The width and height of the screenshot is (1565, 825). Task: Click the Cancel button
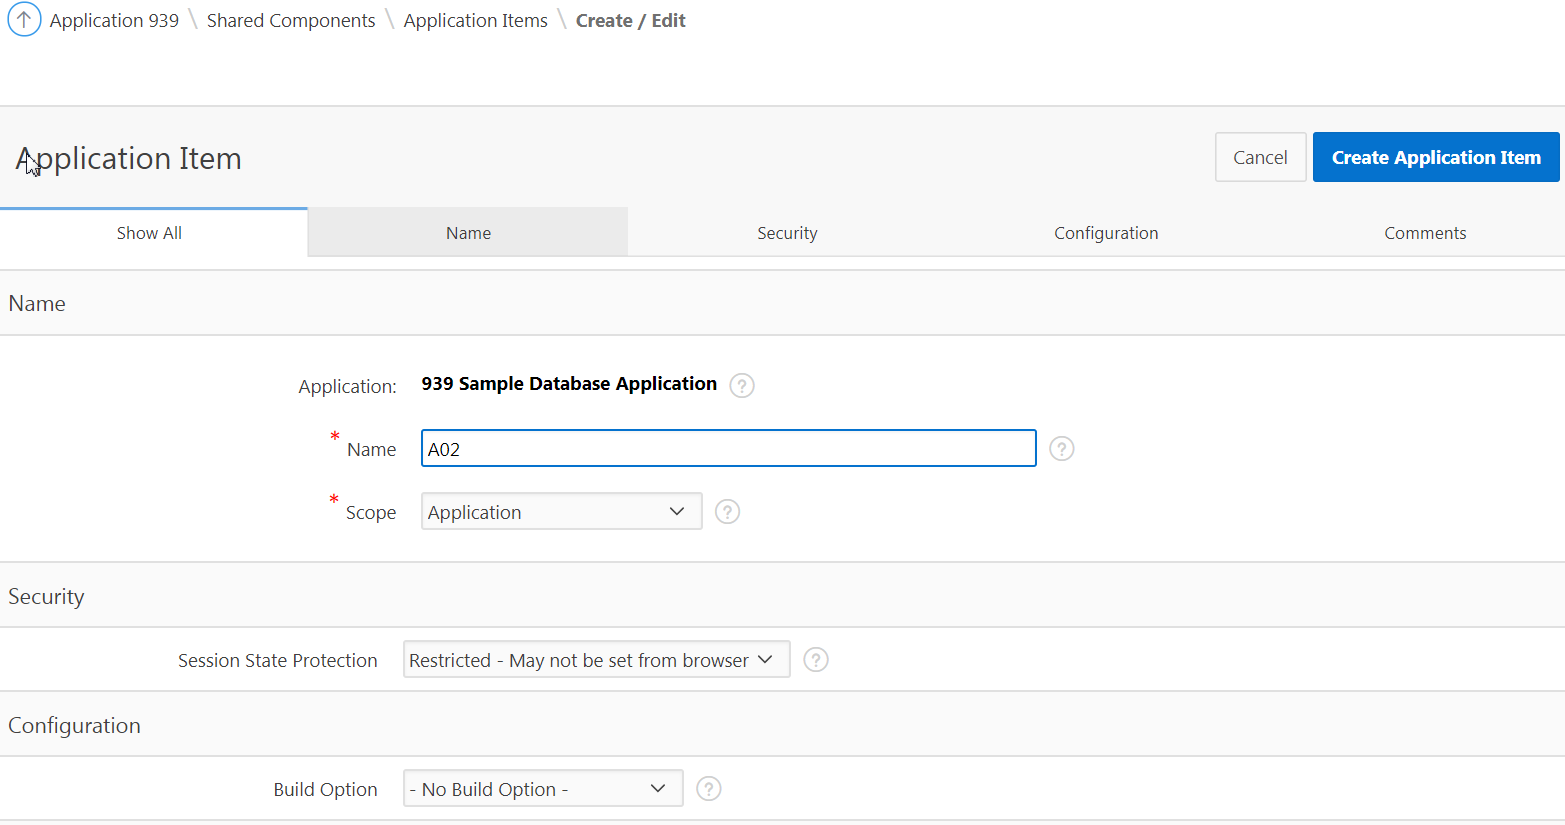point(1260,157)
